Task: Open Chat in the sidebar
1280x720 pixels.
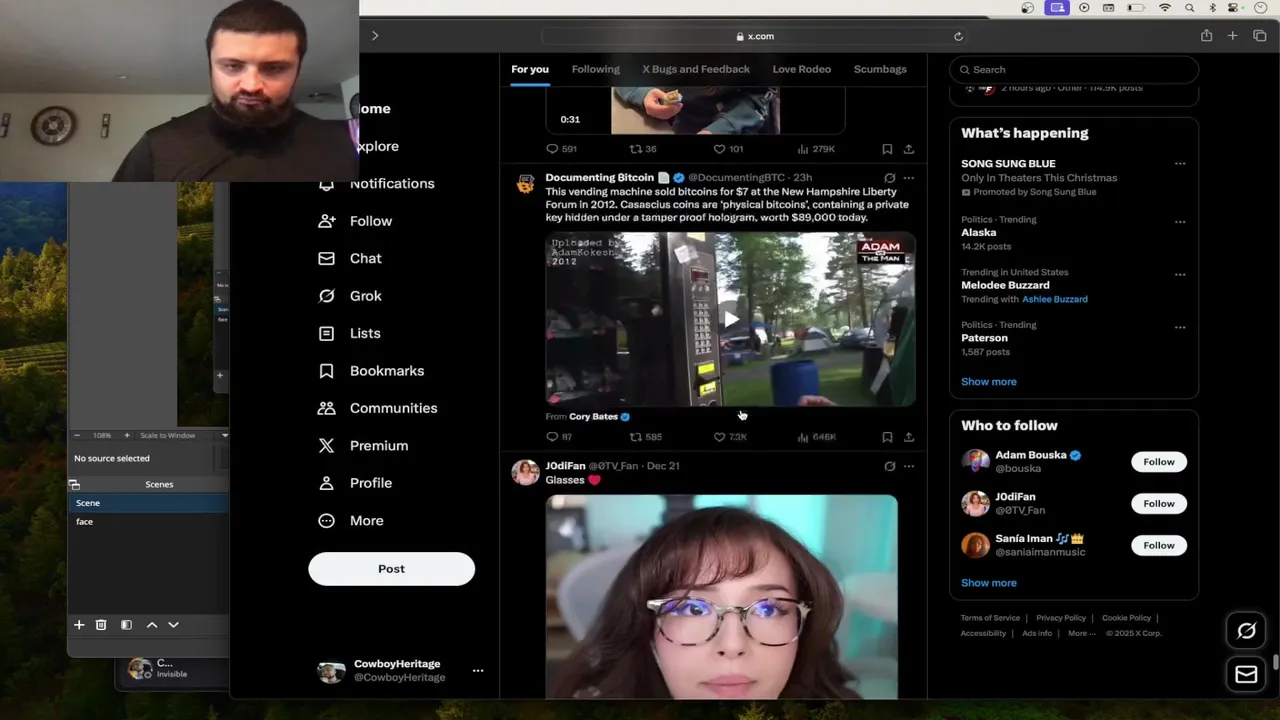Action: coord(349,258)
